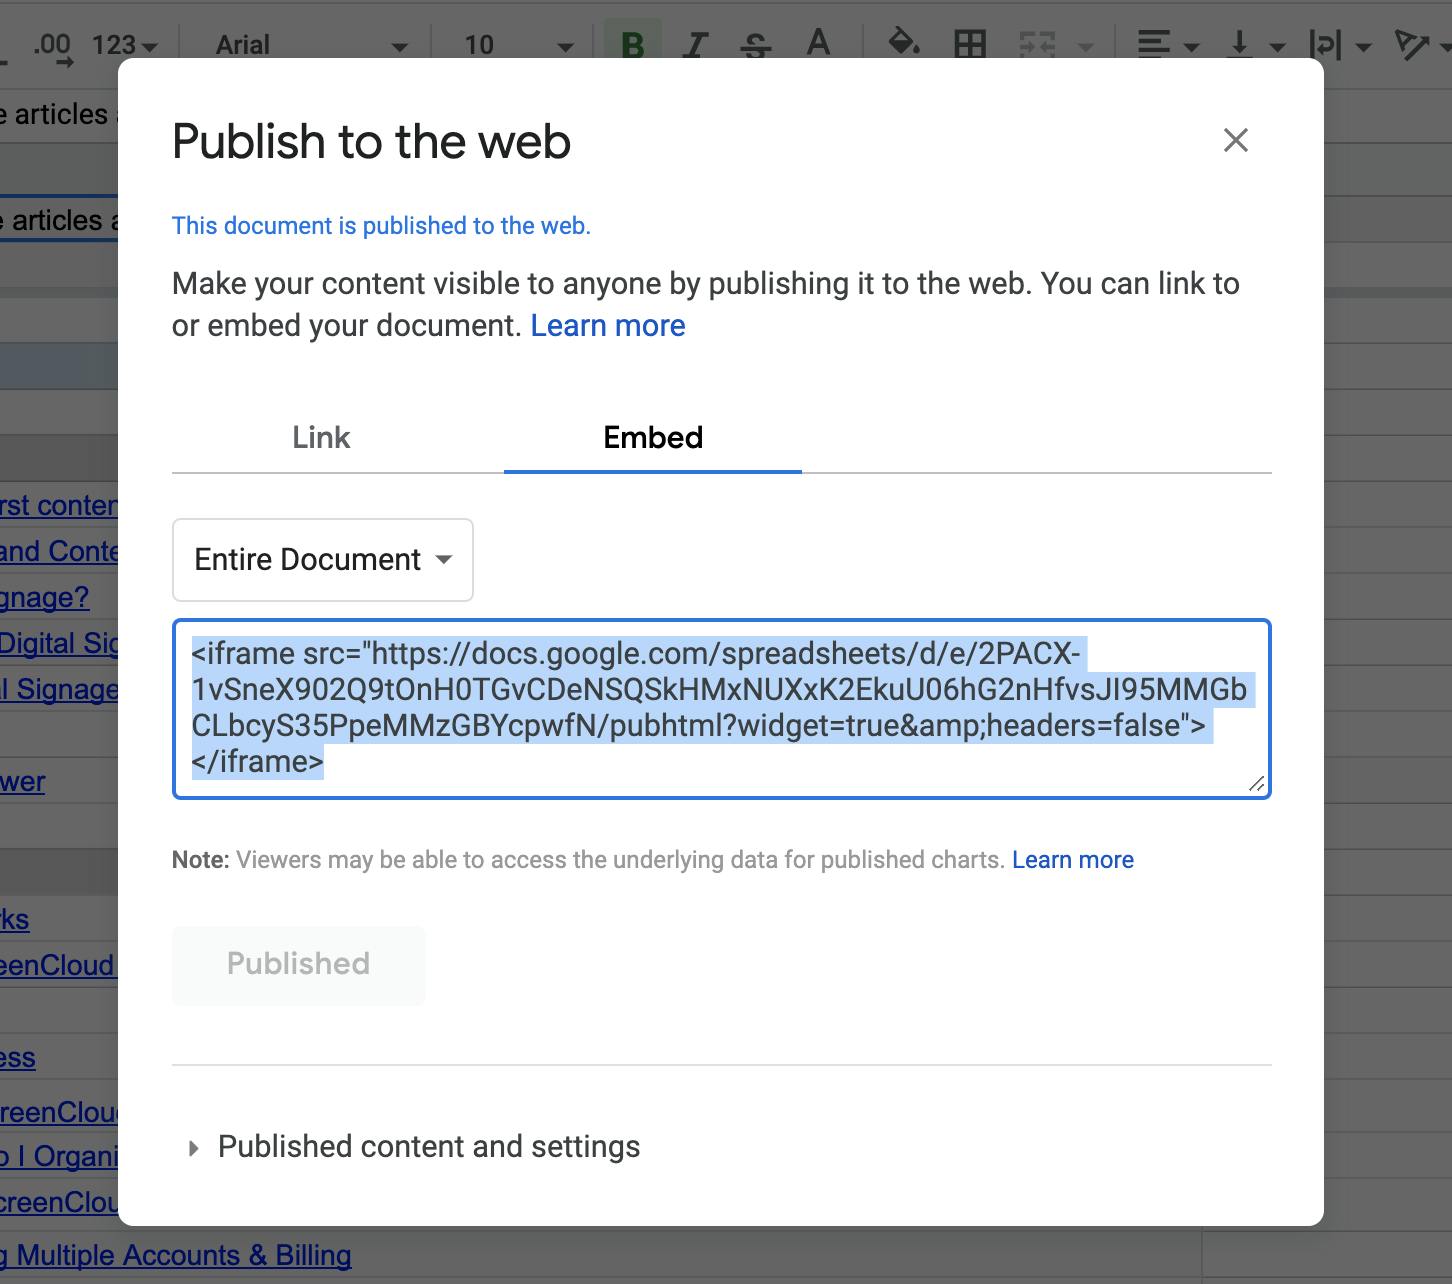Open the 'o I Organi' link in the sheet
The image size is (1452, 1284).
[59, 1155]
